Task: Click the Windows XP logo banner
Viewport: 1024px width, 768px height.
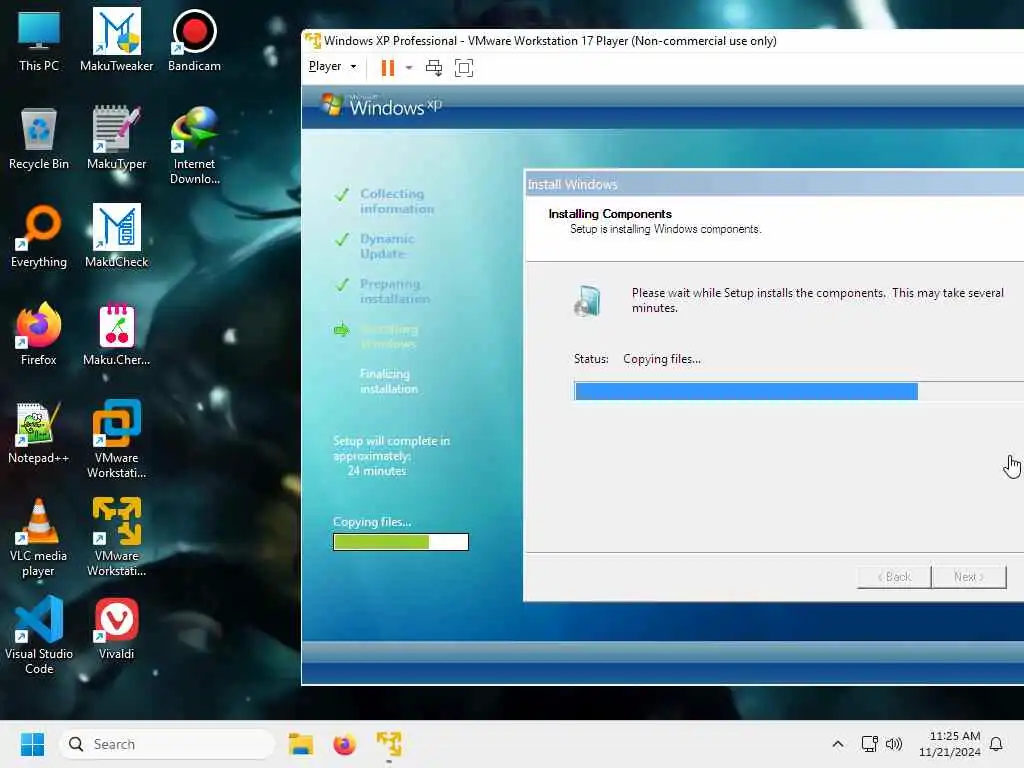Action: [x=382, y=105]
